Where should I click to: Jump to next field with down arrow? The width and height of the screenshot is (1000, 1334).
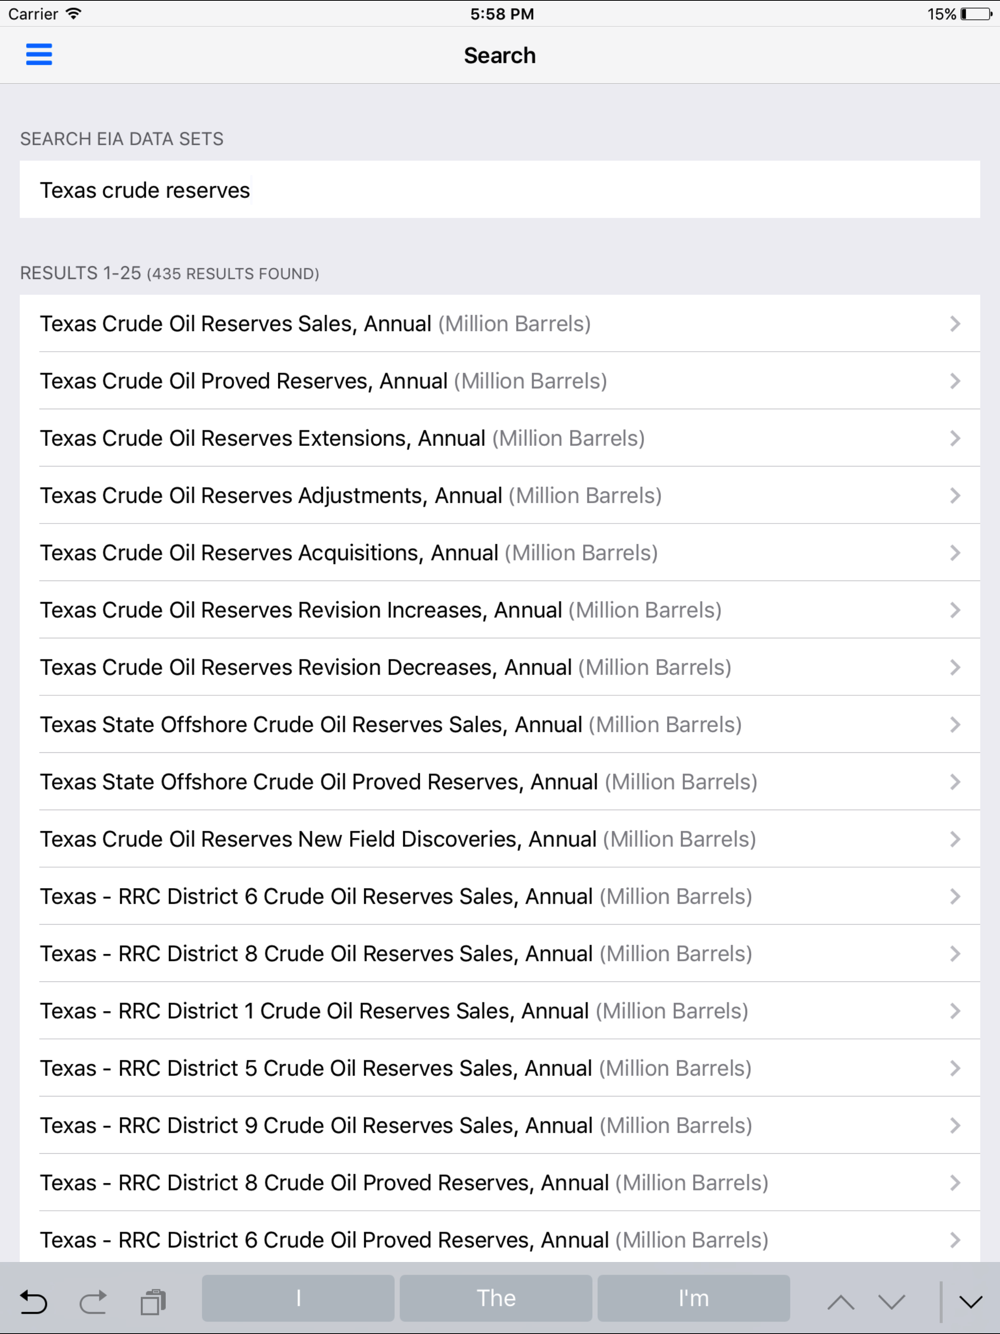(891, 1301)
